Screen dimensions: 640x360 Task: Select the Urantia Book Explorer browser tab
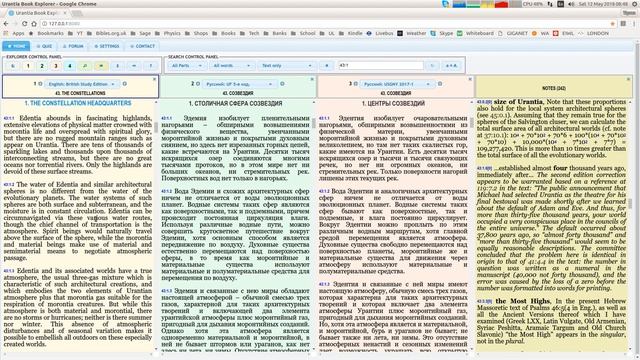[37, 13]
